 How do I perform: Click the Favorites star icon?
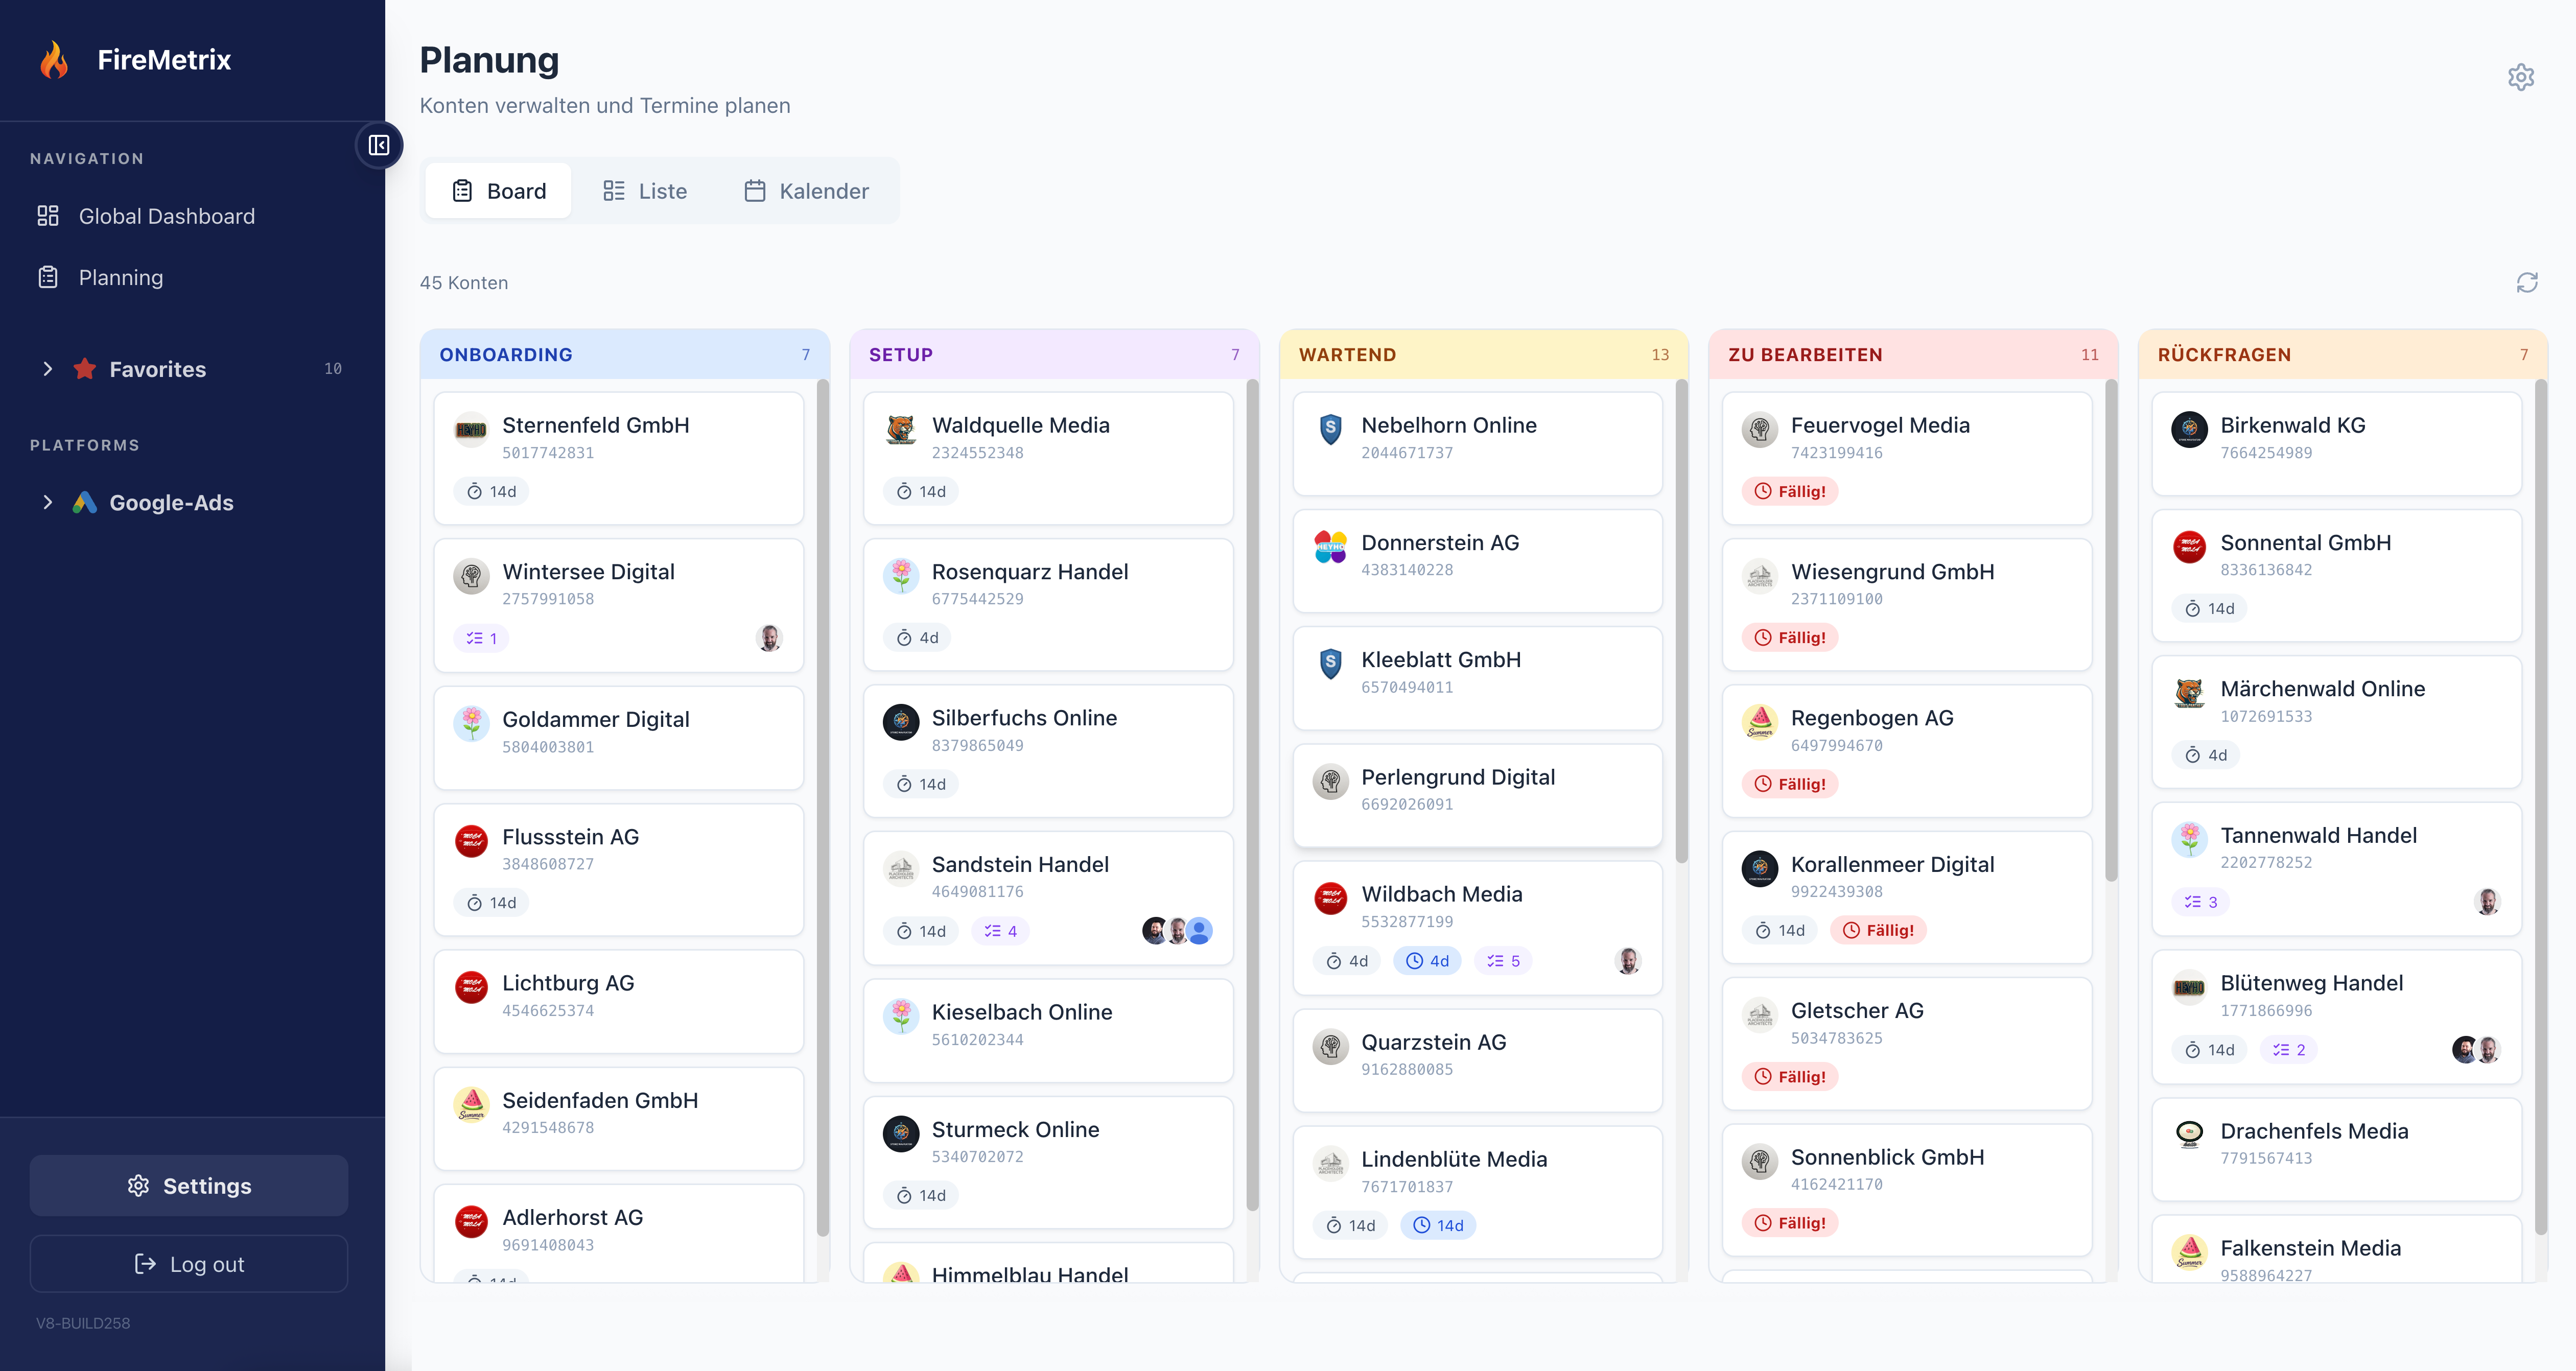(84, 368)
